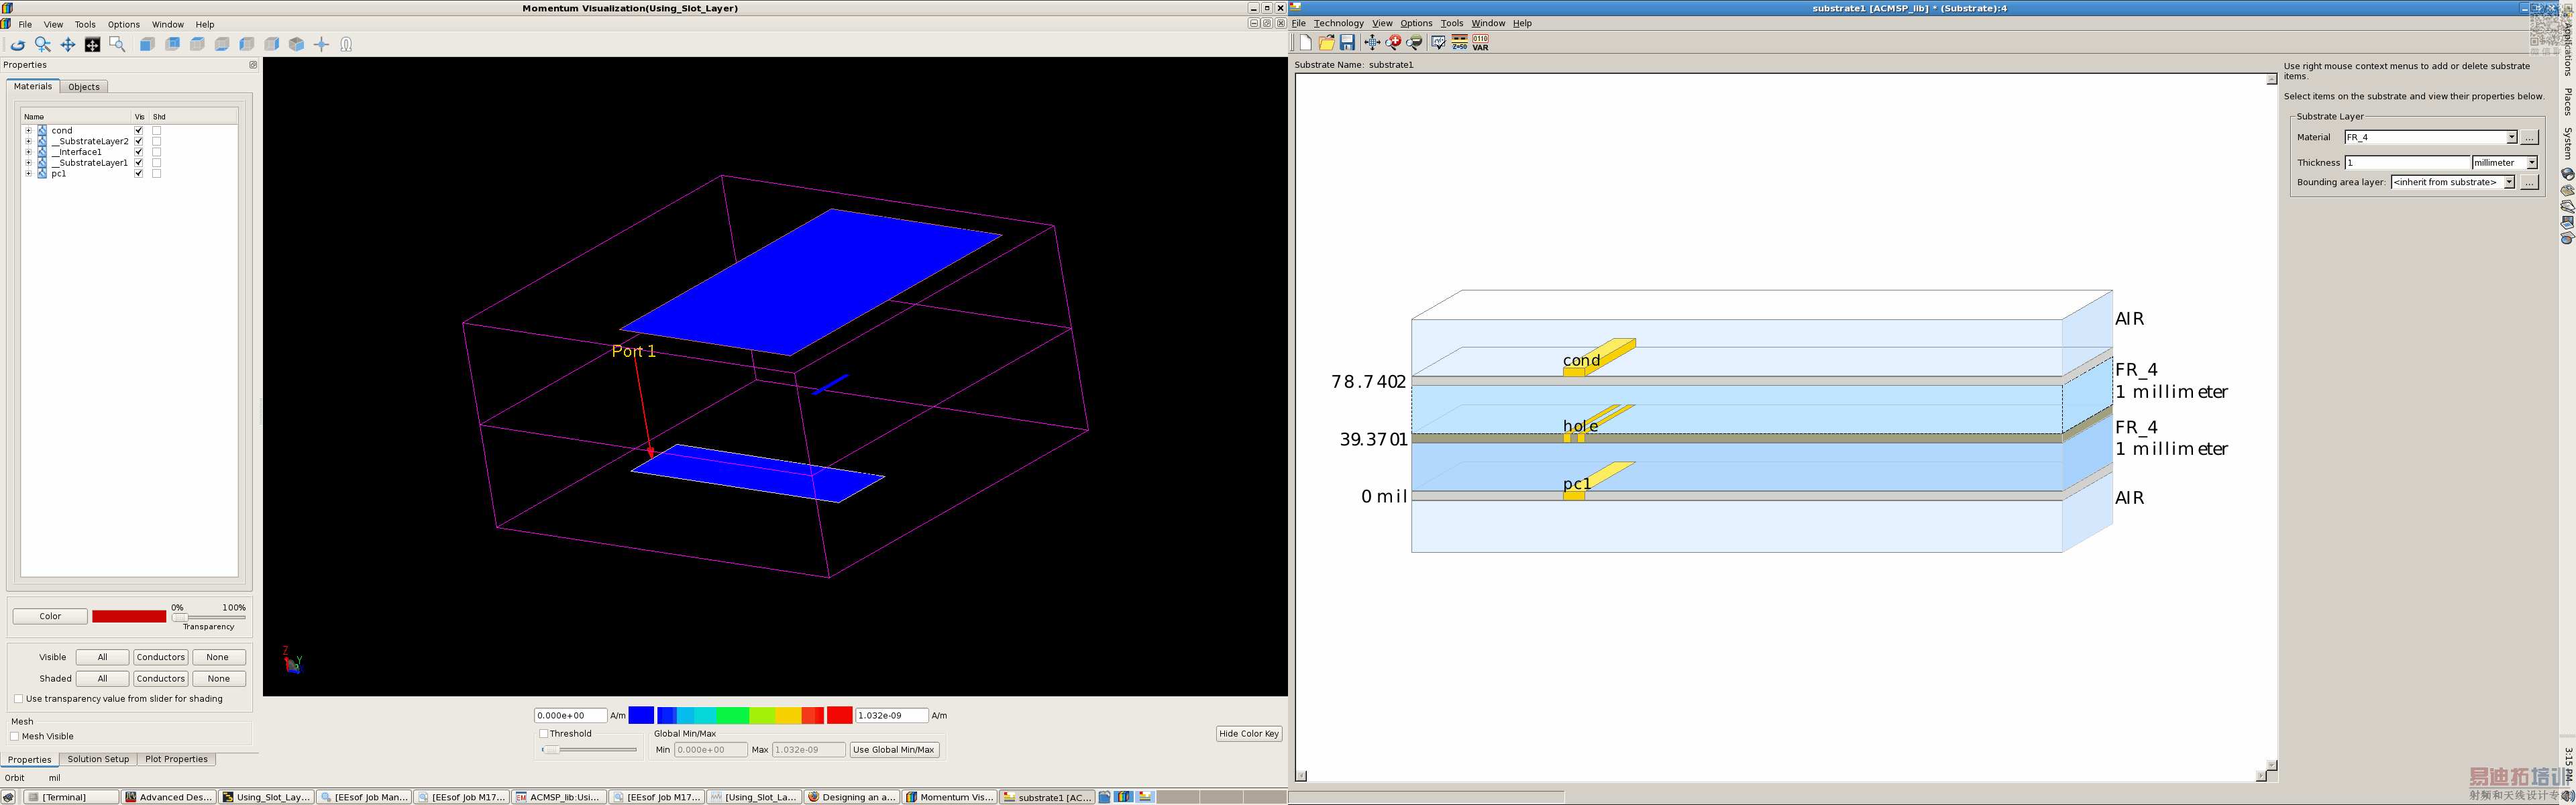Open the thickness unit millimeter dropdown

[2531, 162]
